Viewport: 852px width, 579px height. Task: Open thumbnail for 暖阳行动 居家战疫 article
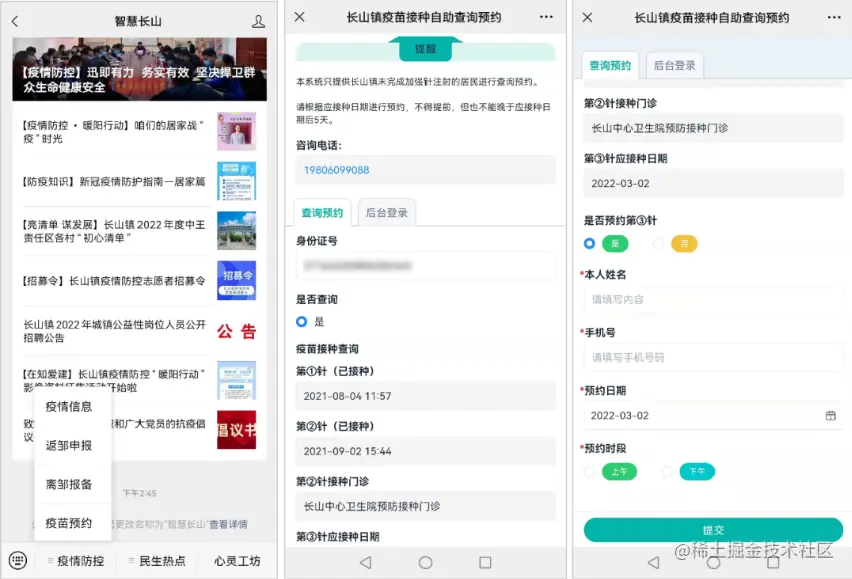[236, 131]
